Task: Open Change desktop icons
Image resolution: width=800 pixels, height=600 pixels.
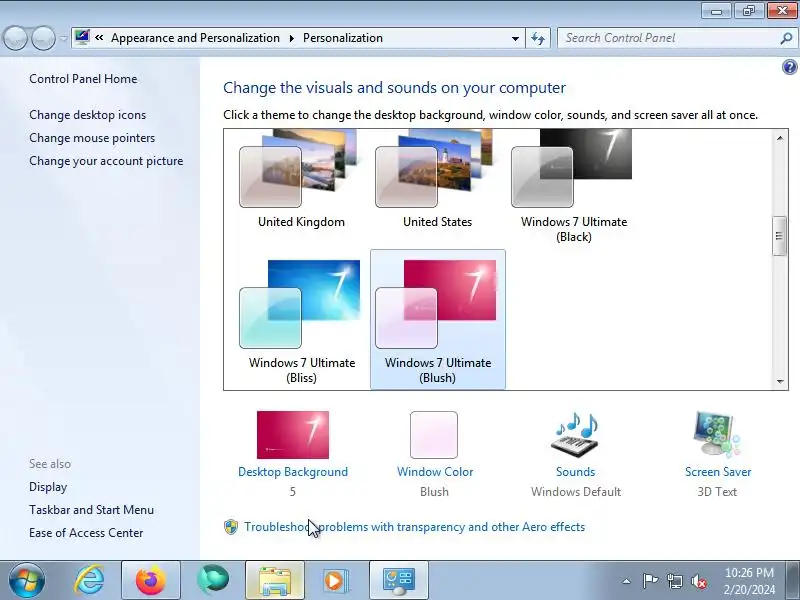Action: (x=87, y=115)
